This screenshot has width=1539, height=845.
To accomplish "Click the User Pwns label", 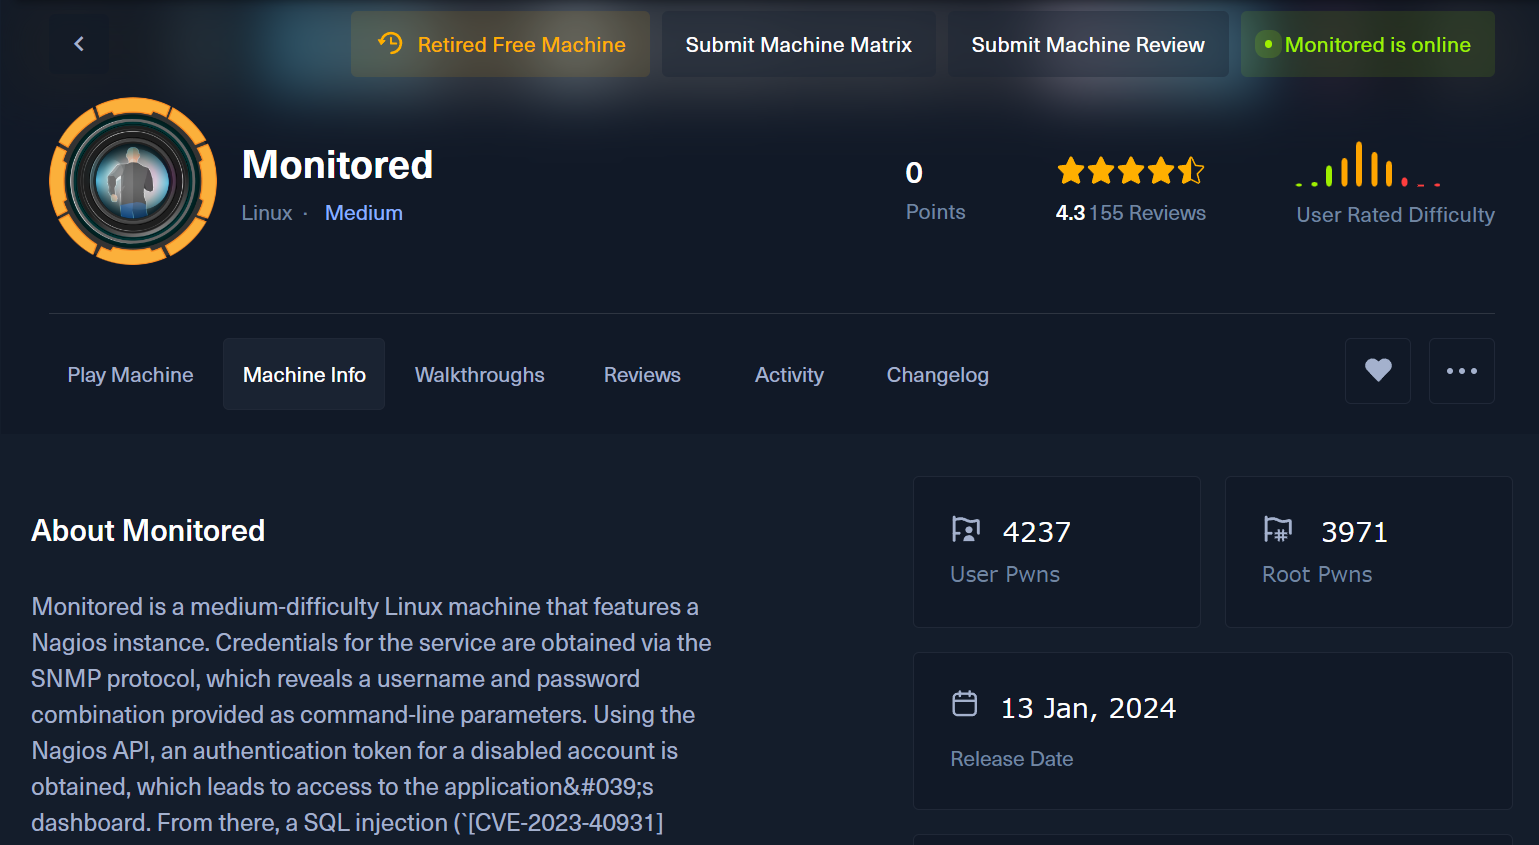I will [1005, 575].
